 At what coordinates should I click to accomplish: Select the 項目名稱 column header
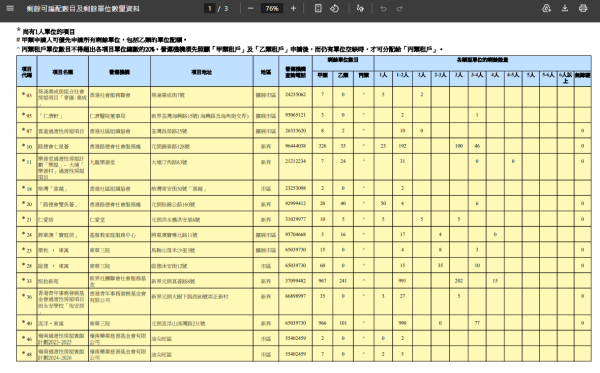point(63,72)
